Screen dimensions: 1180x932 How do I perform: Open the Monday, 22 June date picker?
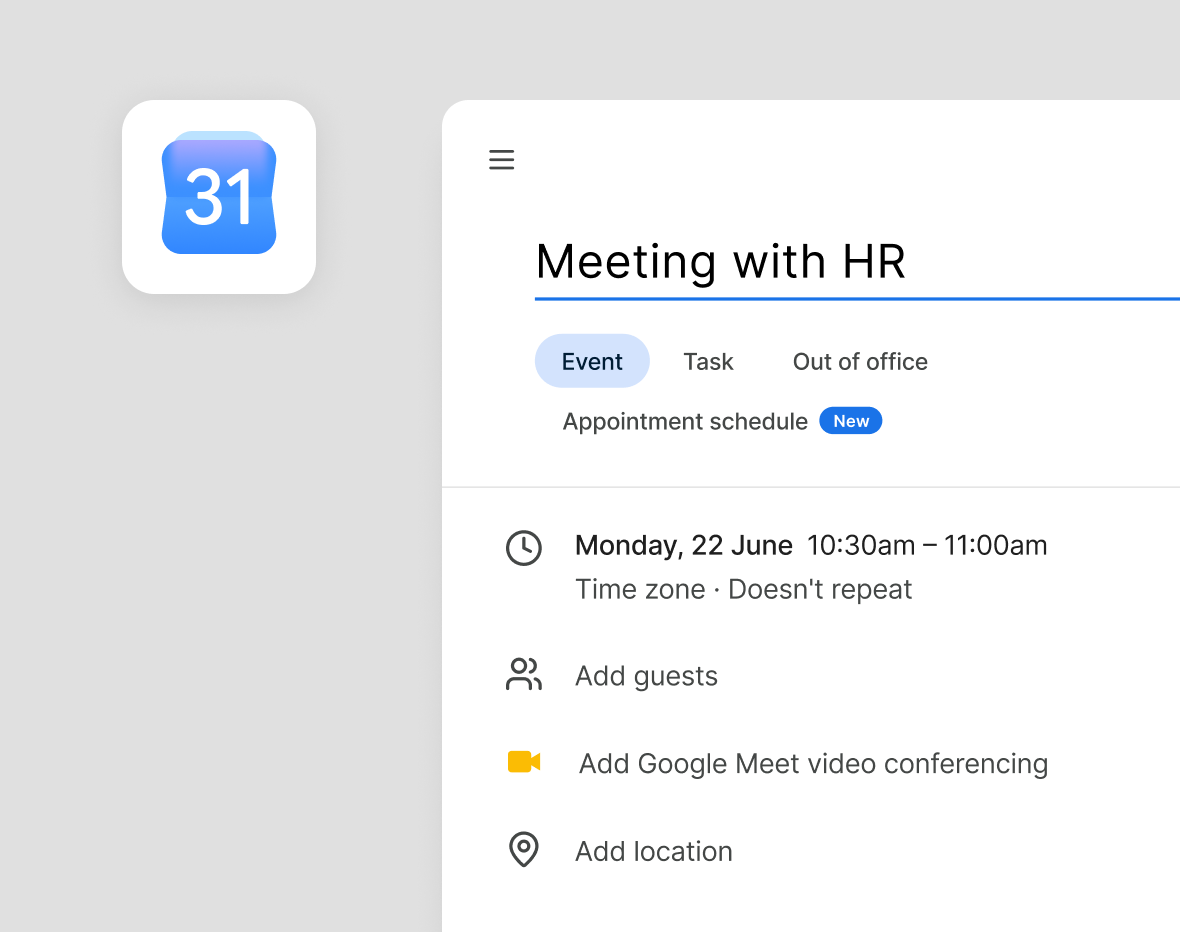pos(683,546)
